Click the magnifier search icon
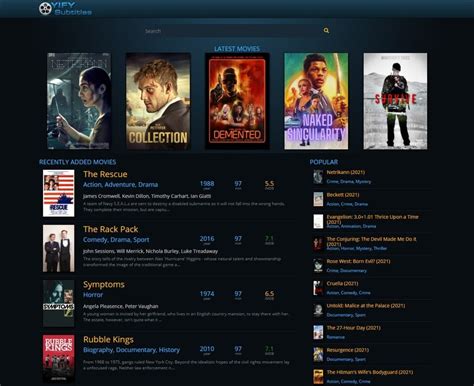474x386 pixels. 326,31
